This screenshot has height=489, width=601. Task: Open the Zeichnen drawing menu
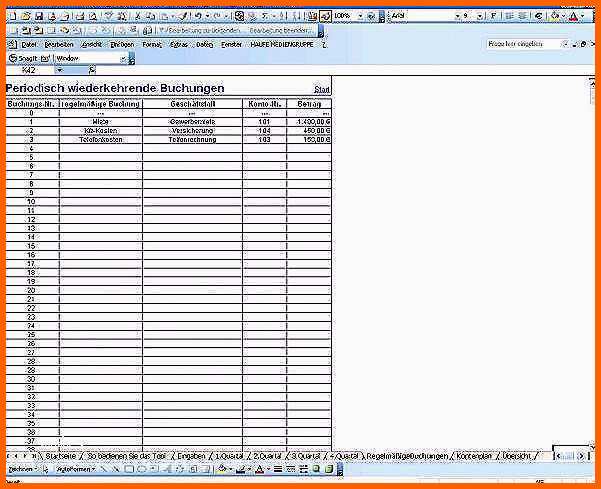pos(23,469)
